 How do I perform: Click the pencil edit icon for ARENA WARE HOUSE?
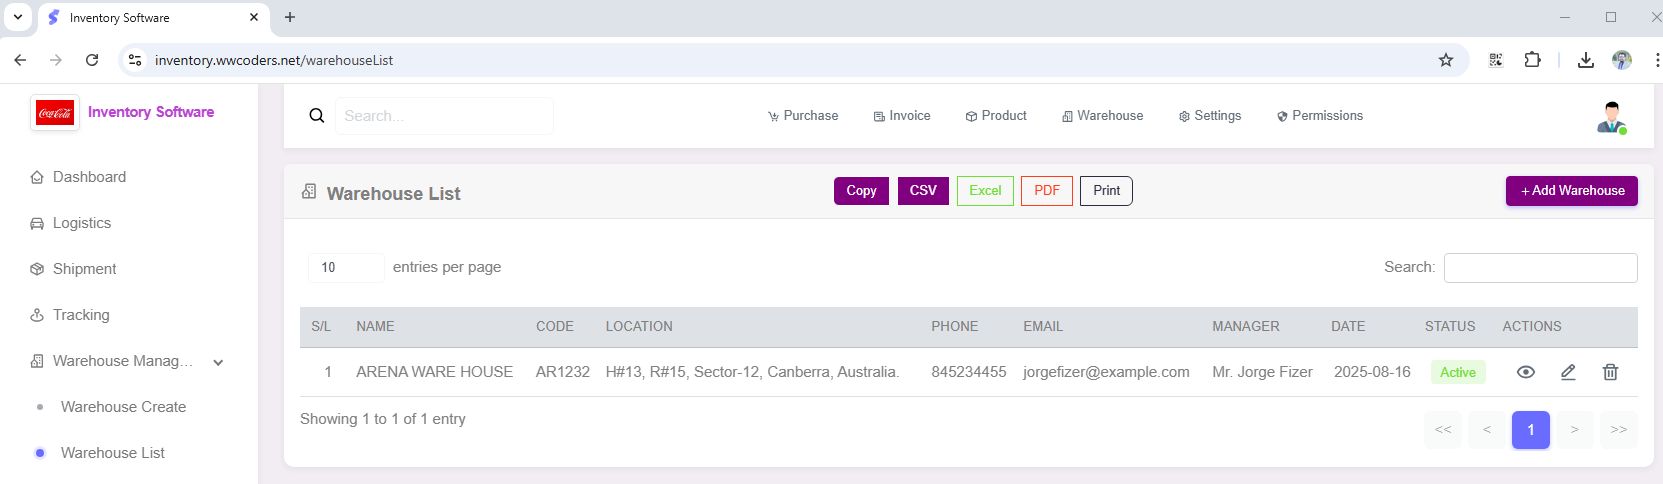pyautogui.click(x=1568, y=372)
